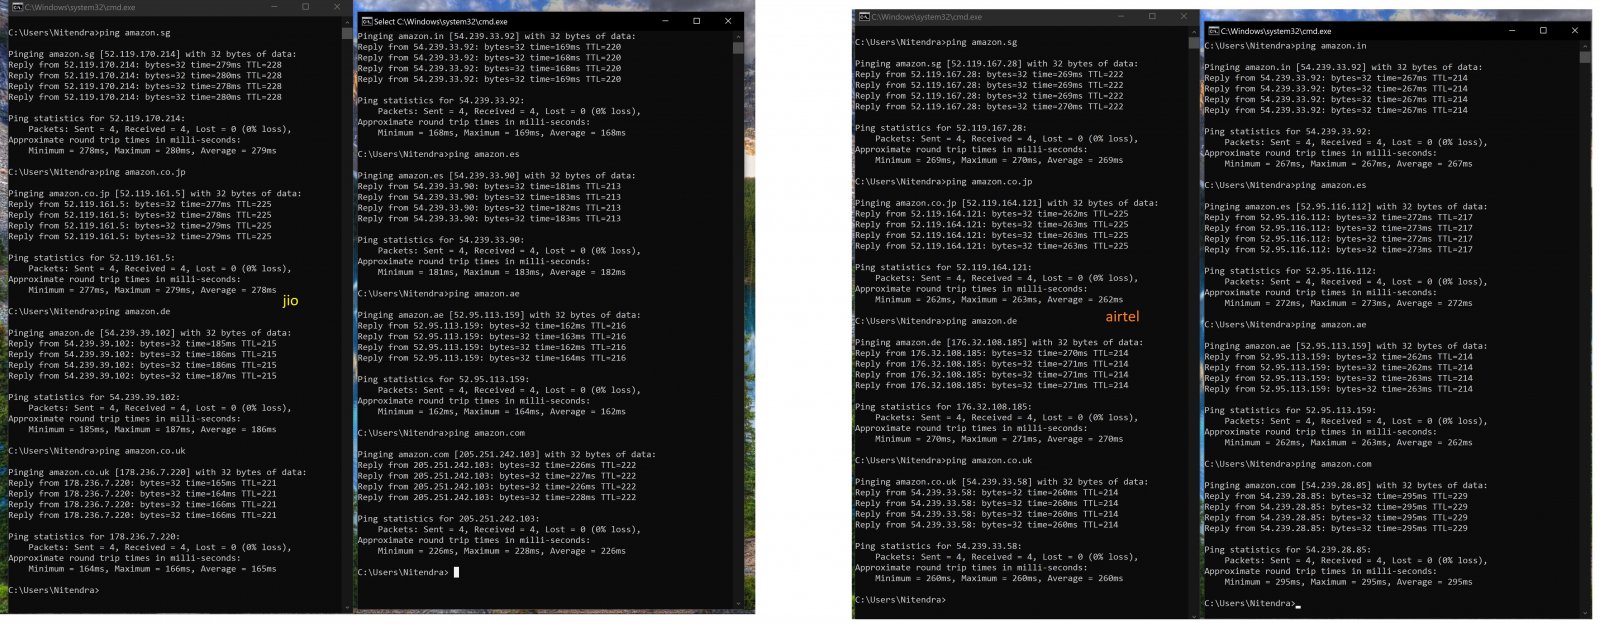Click "Ping statistics for 52.119.161.5:" line
The height and width of the screenshot is (624, 1600).
(91, 258)
